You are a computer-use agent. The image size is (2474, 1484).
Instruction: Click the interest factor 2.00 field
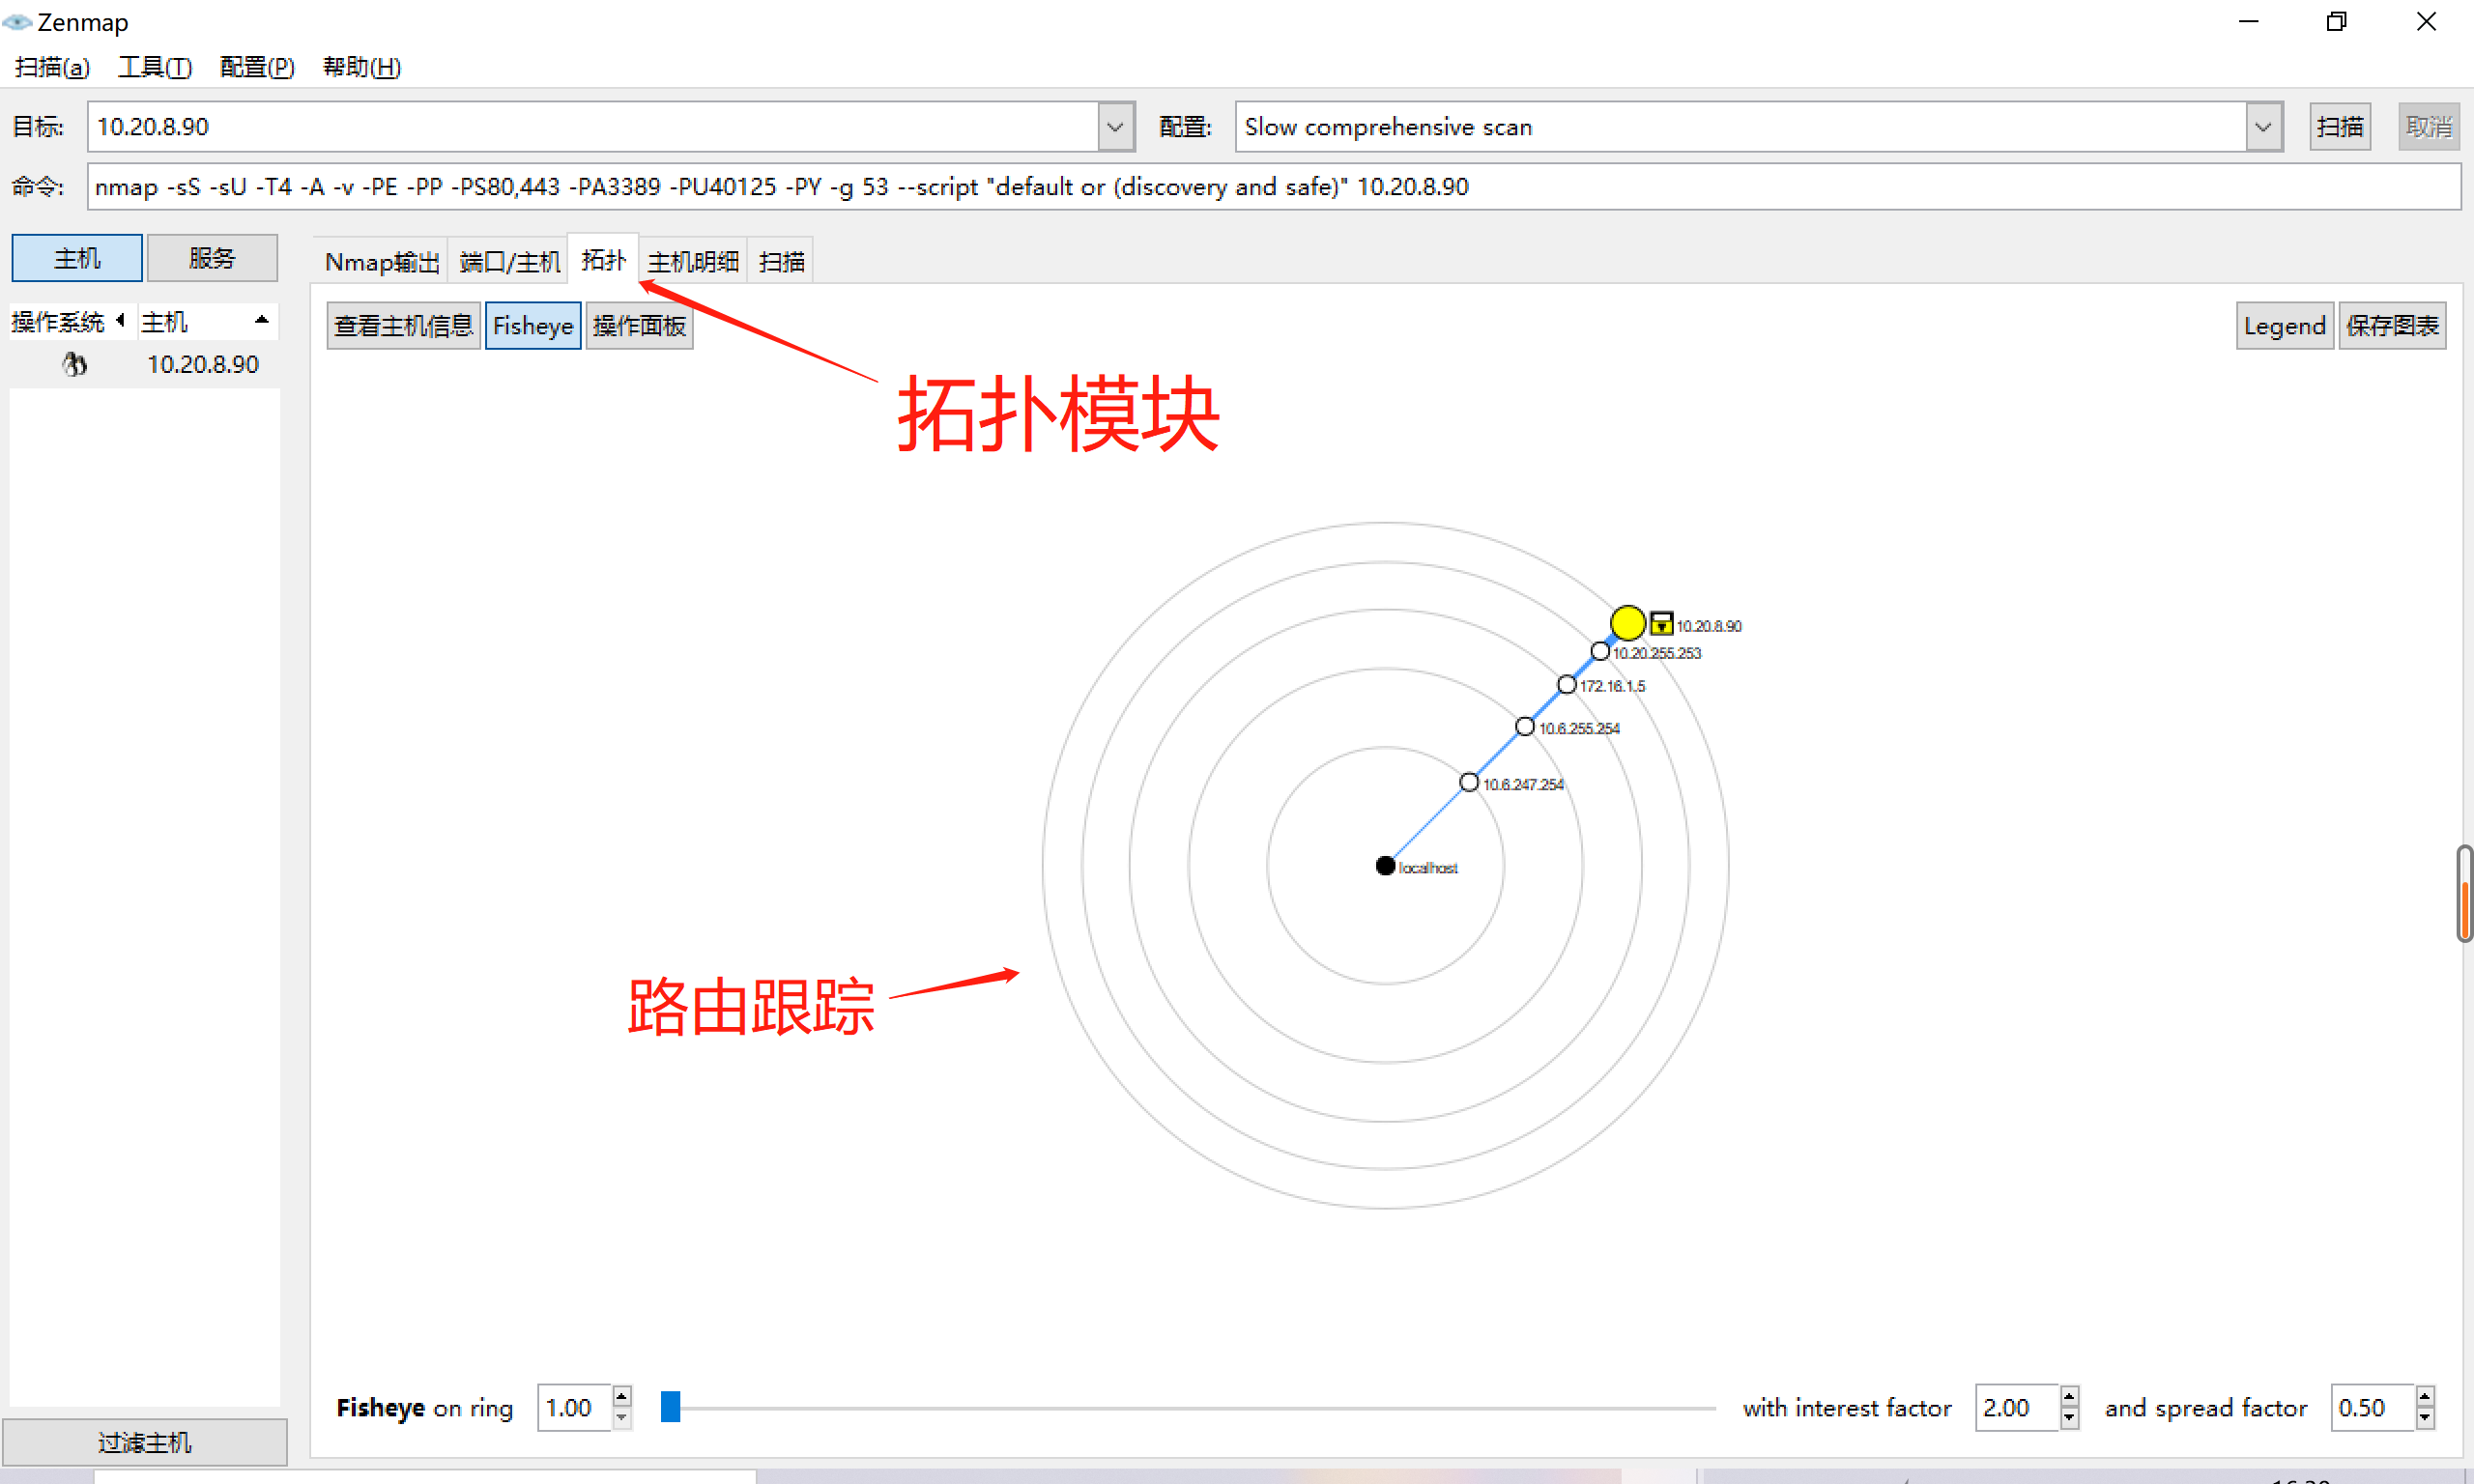click(2017, 1408)
